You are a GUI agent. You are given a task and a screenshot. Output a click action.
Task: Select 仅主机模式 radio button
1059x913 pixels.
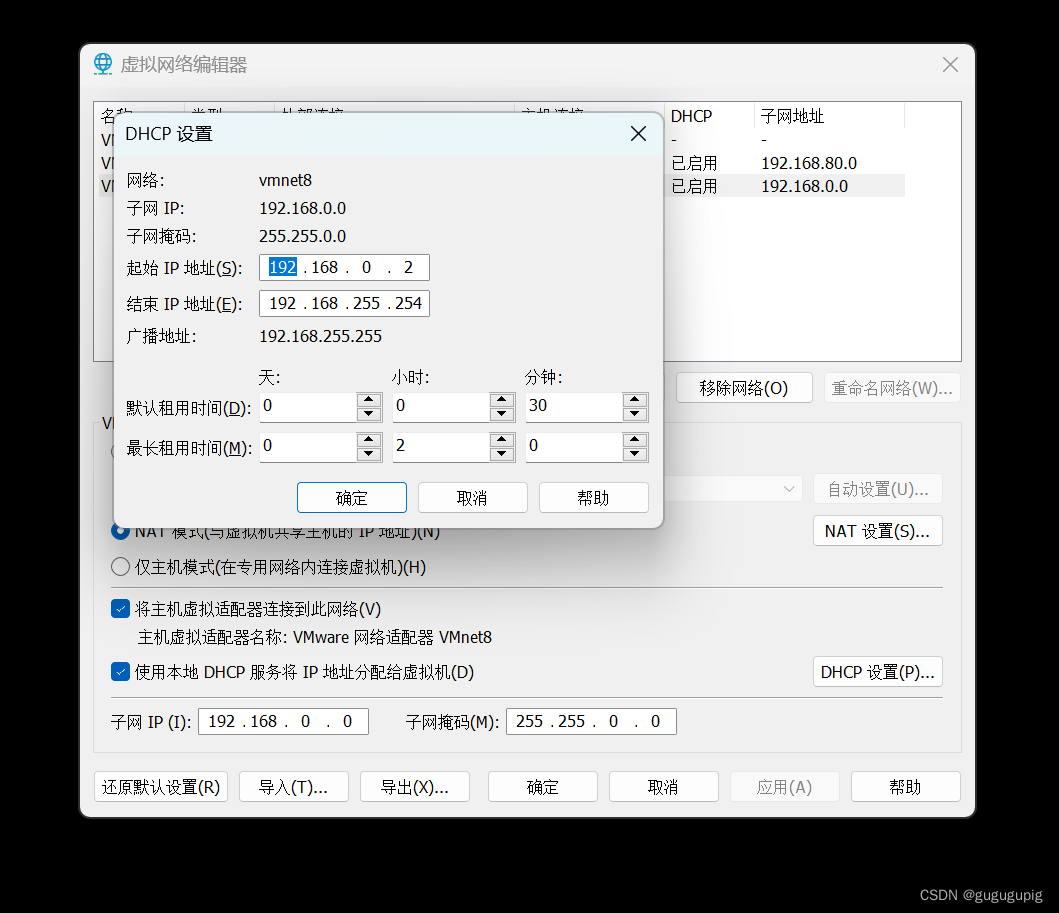(120, 567)
